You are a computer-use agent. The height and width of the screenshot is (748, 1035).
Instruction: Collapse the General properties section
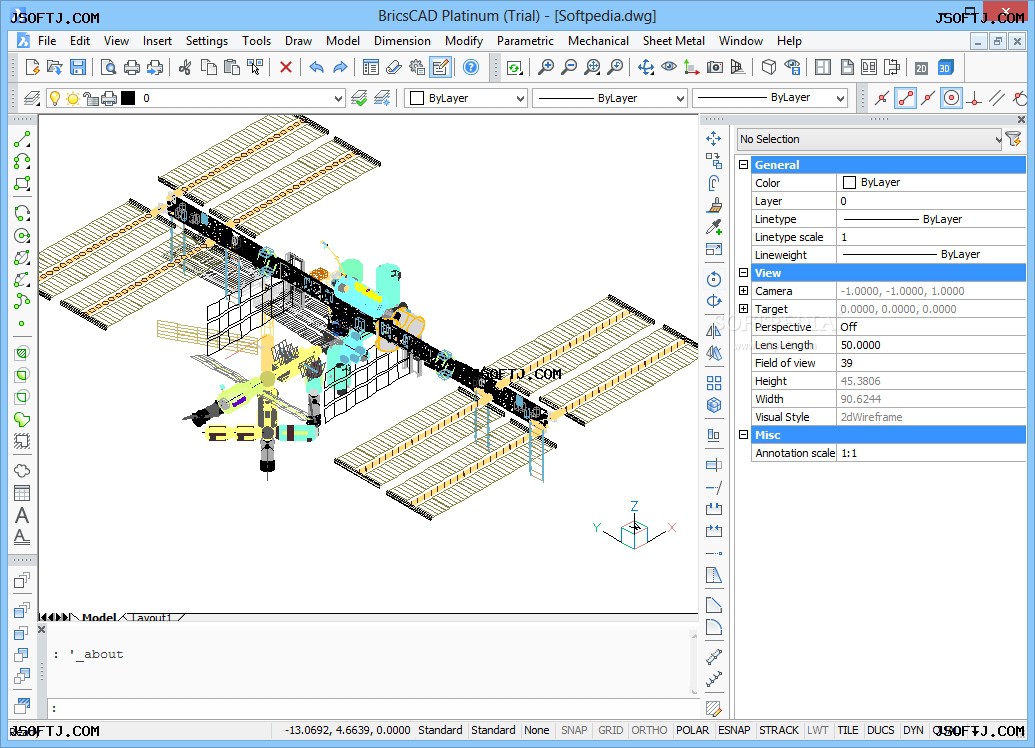743,164
